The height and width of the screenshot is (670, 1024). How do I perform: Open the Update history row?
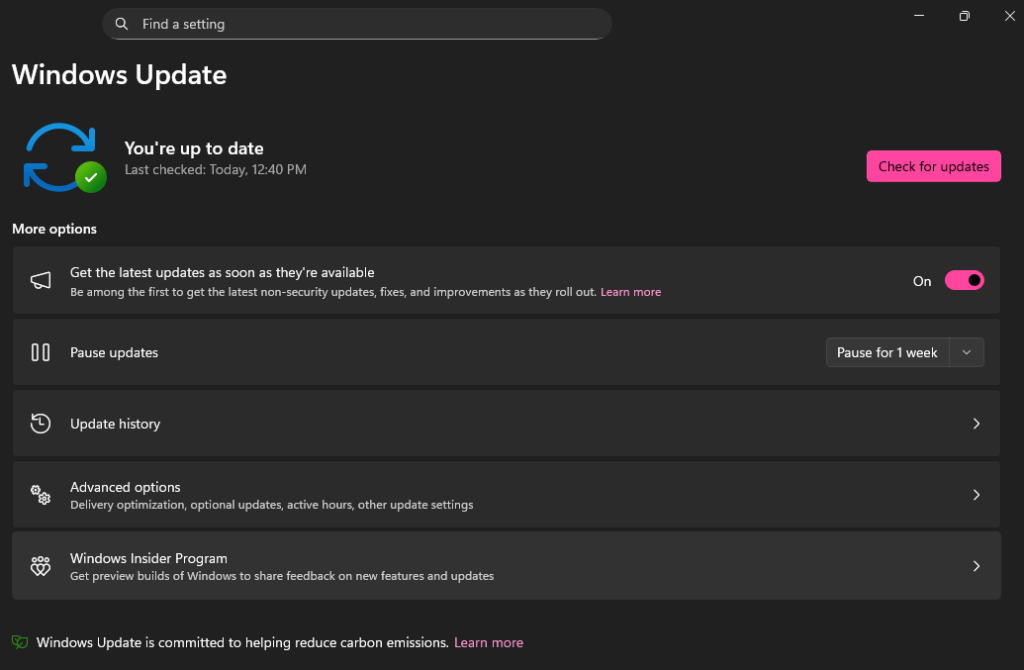500,423
